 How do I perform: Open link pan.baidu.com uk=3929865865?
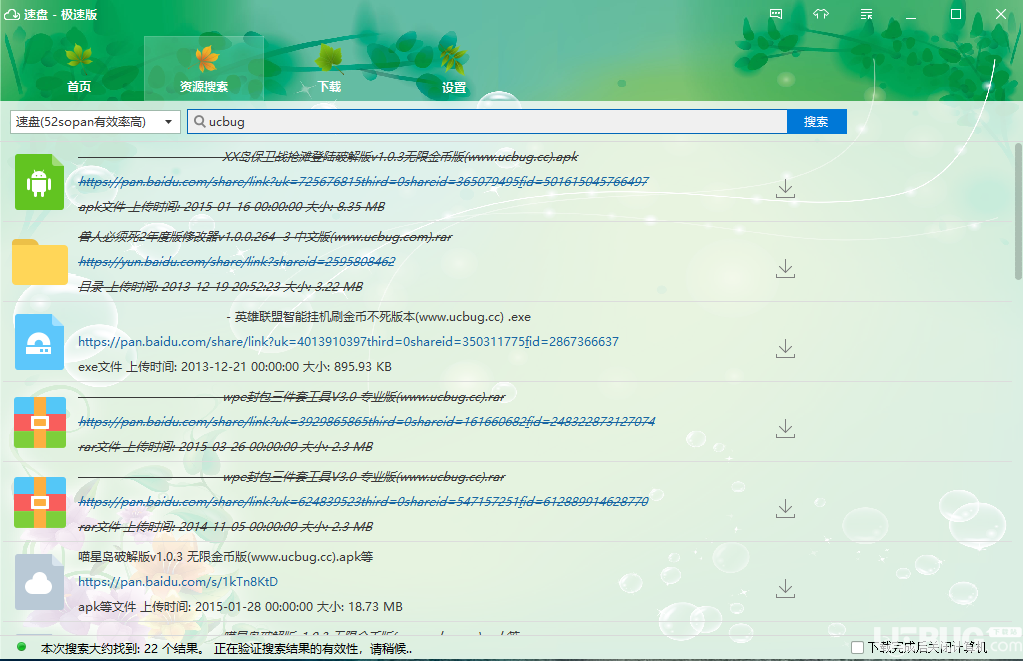pos(367,422)
